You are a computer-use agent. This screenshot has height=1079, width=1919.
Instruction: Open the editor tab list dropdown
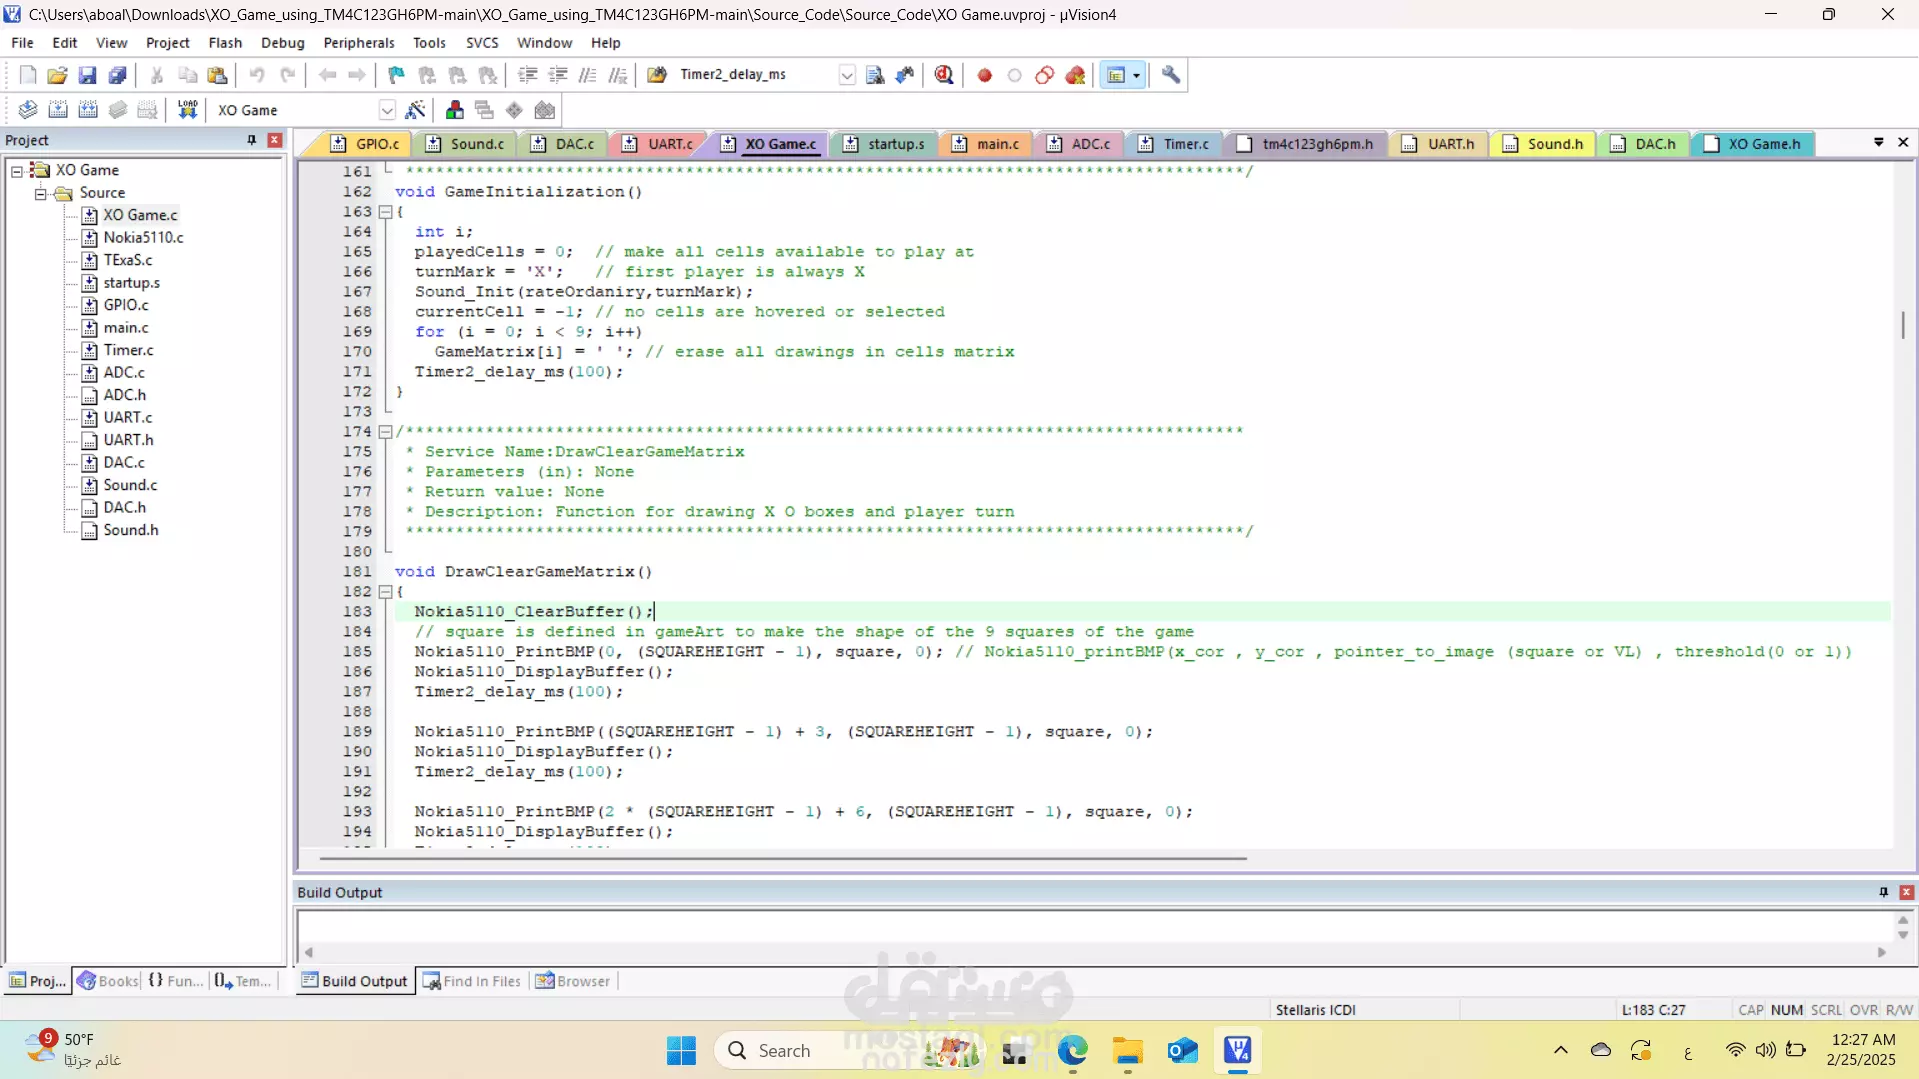(1879, 143)
